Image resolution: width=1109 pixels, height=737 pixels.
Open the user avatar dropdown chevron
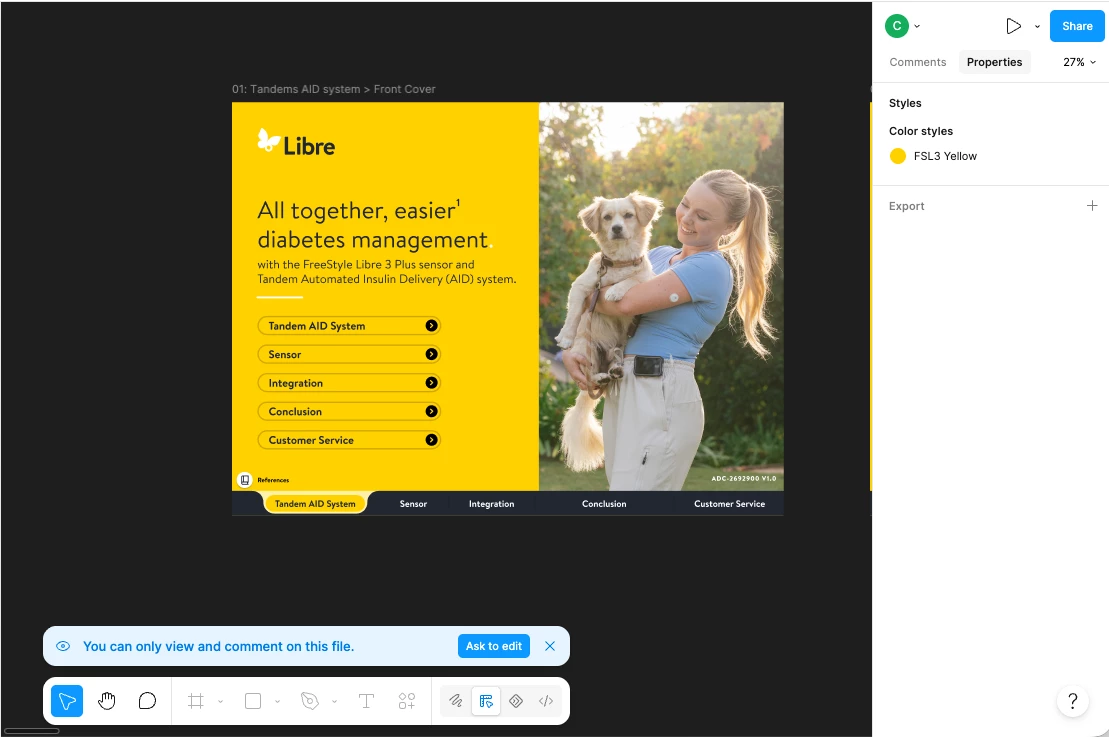917,26
